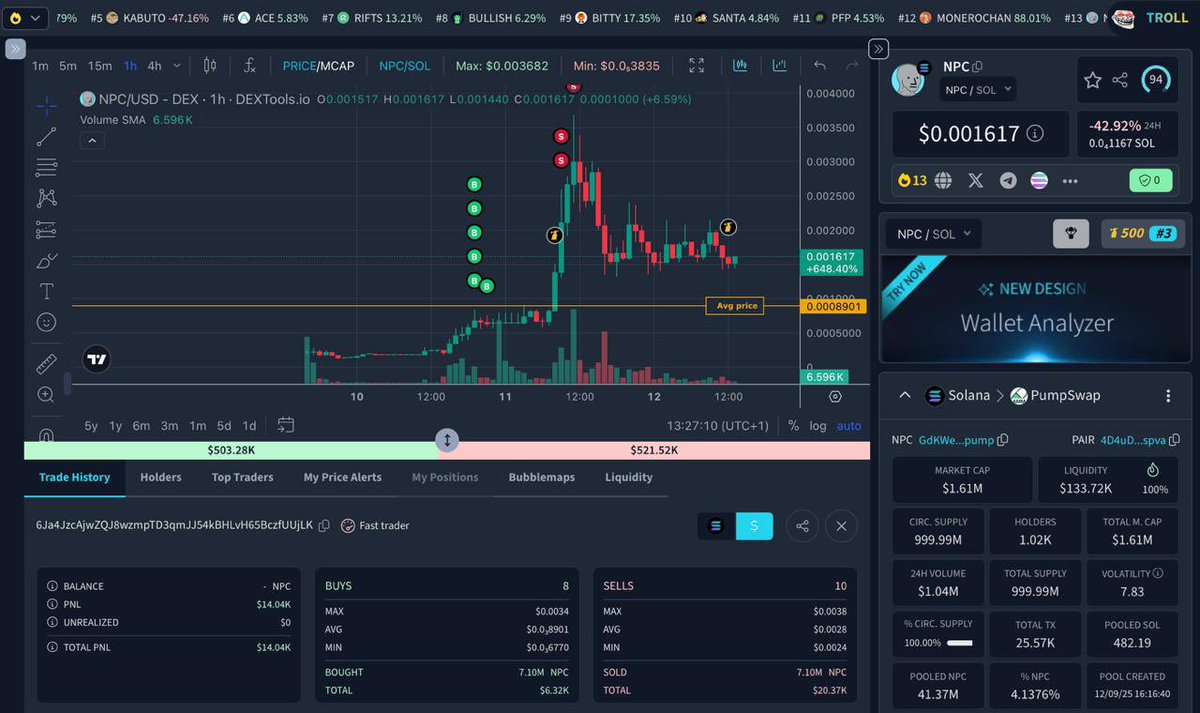The width and height of the screenshot is (1200, 713).
Task: Set chart range to 5d
Action: pos(224,426)
